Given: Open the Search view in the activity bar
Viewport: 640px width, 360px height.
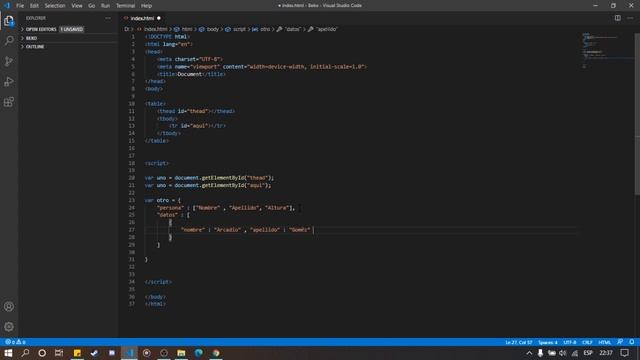Looking at the screenshot, I should tap(9, 40).
